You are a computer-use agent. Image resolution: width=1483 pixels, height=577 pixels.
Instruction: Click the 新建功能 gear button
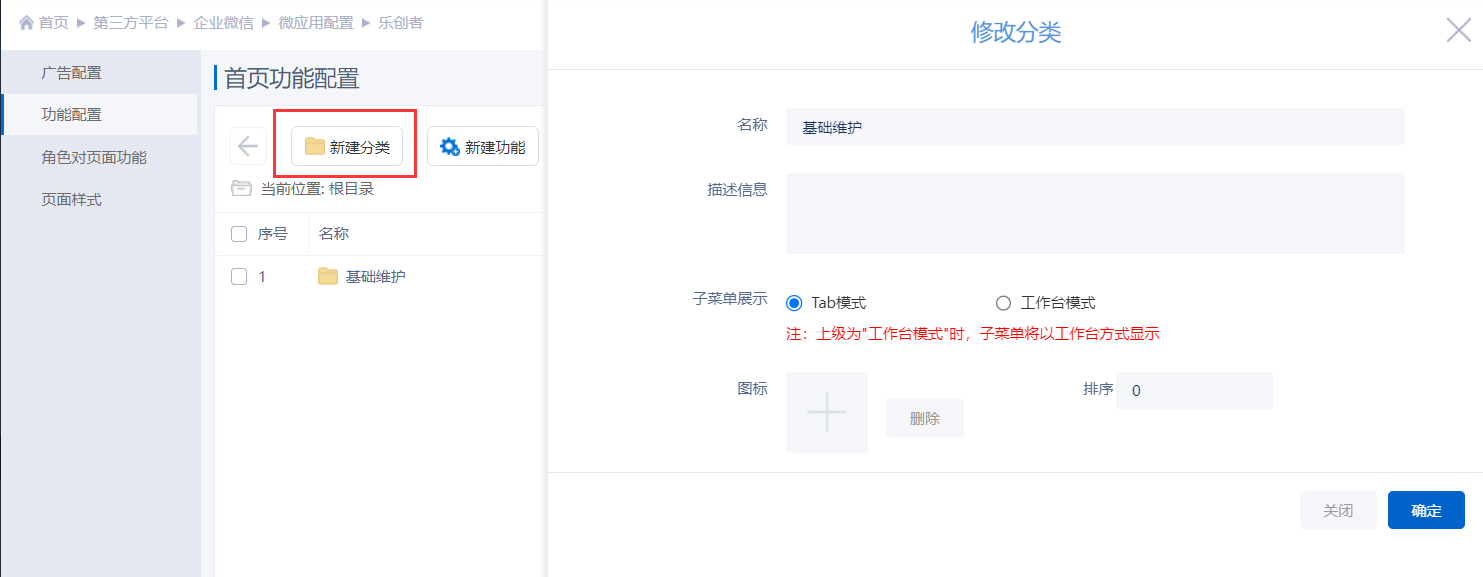coord(483,147)
